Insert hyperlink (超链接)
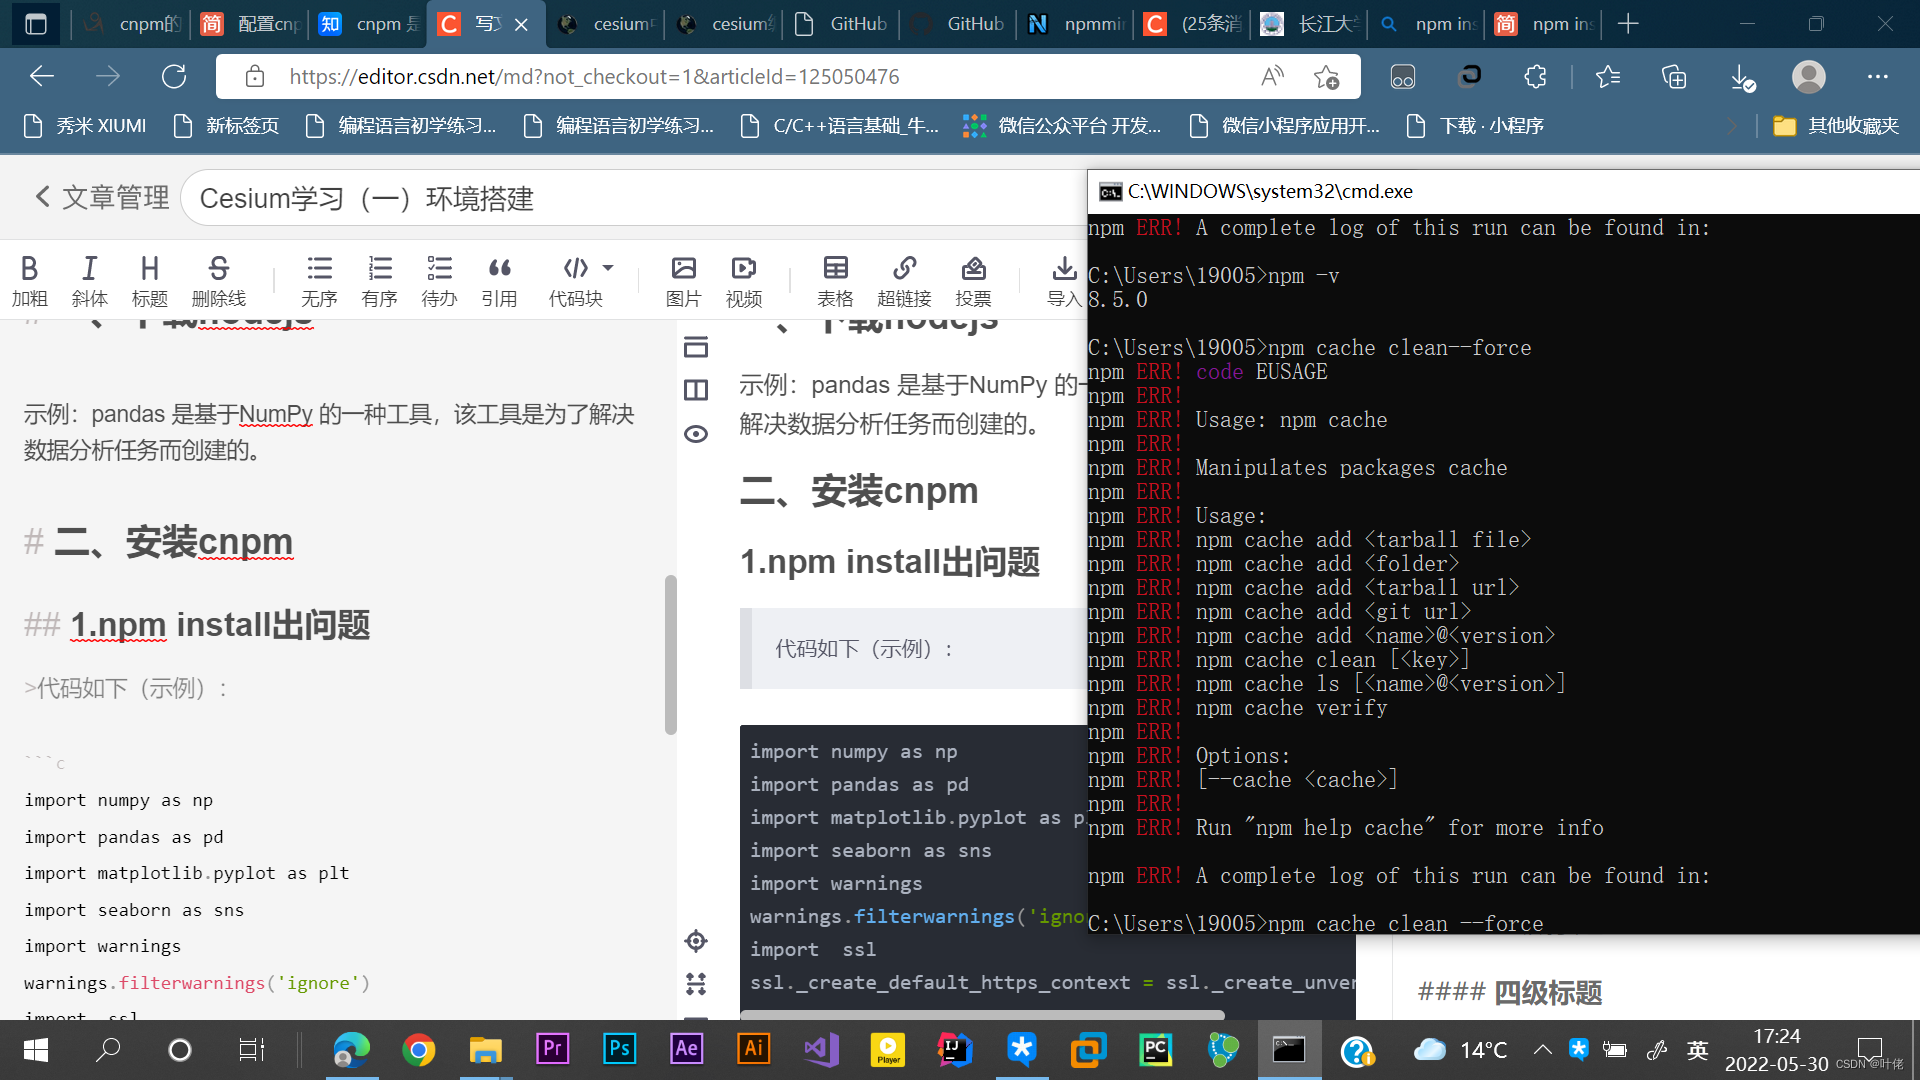Screen dimensions: 1920x1080 (x=904, y=280)
